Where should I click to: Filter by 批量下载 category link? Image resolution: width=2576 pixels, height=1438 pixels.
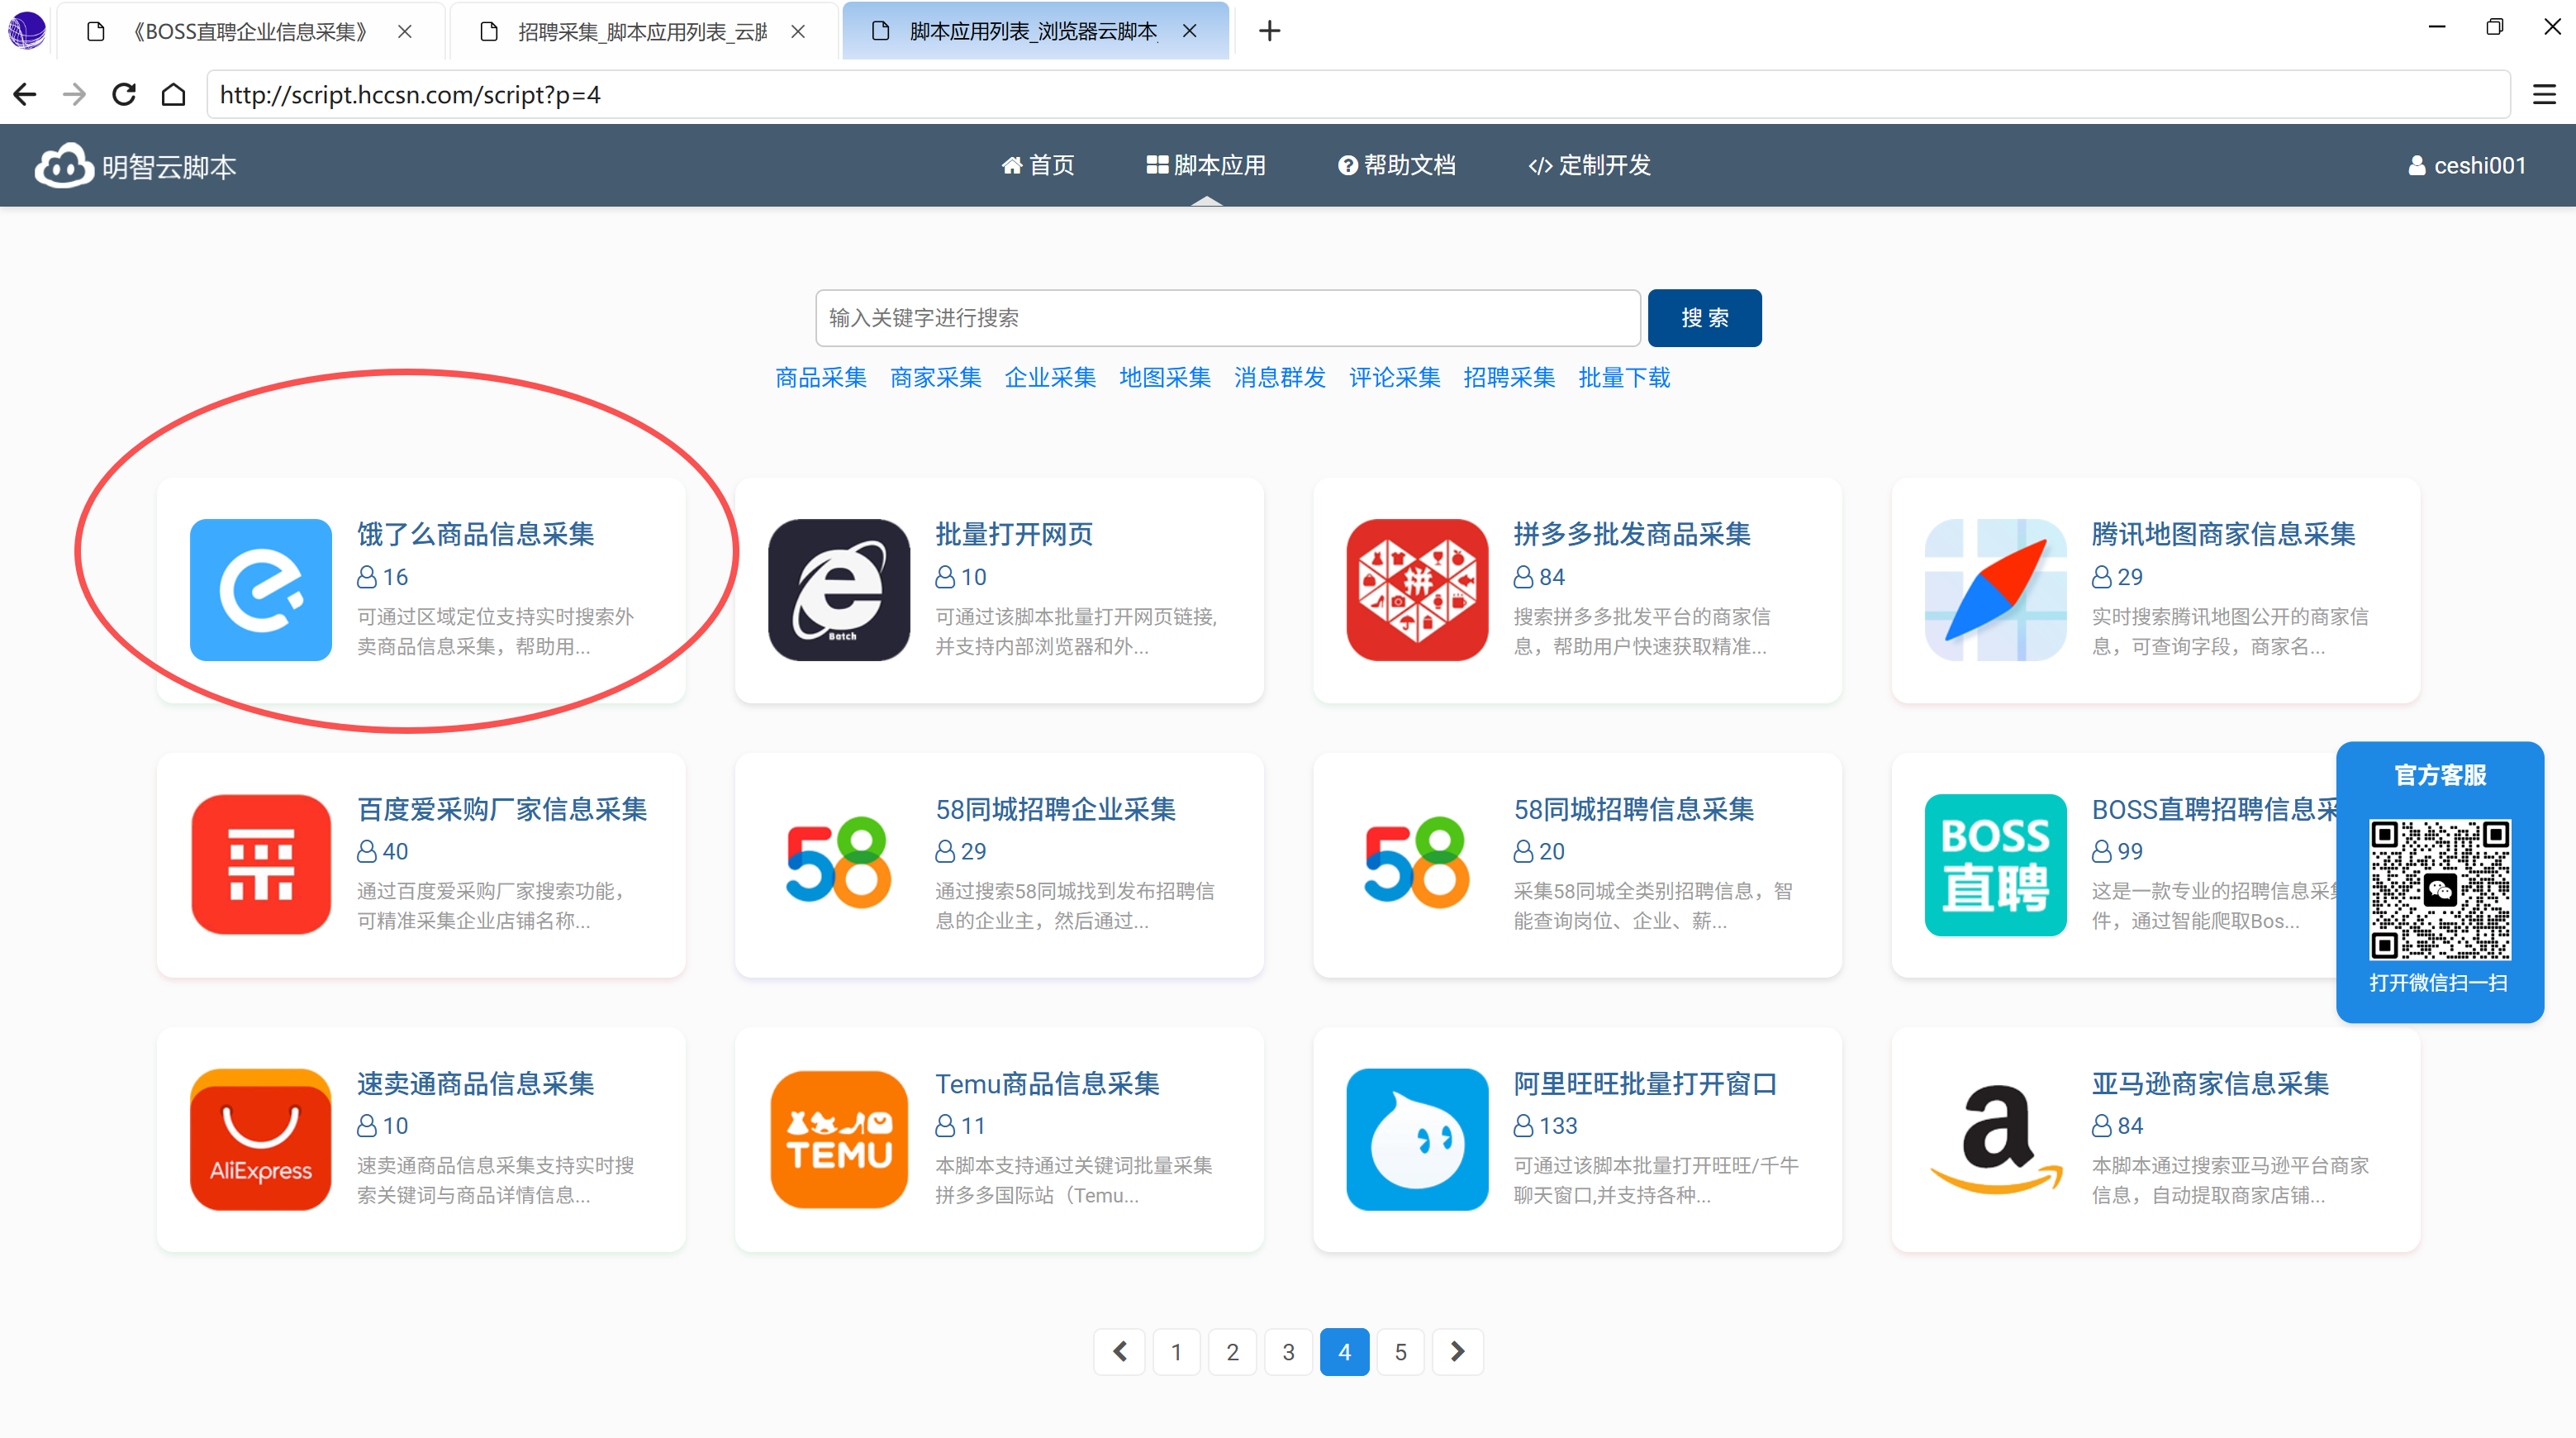(1624, 377)
